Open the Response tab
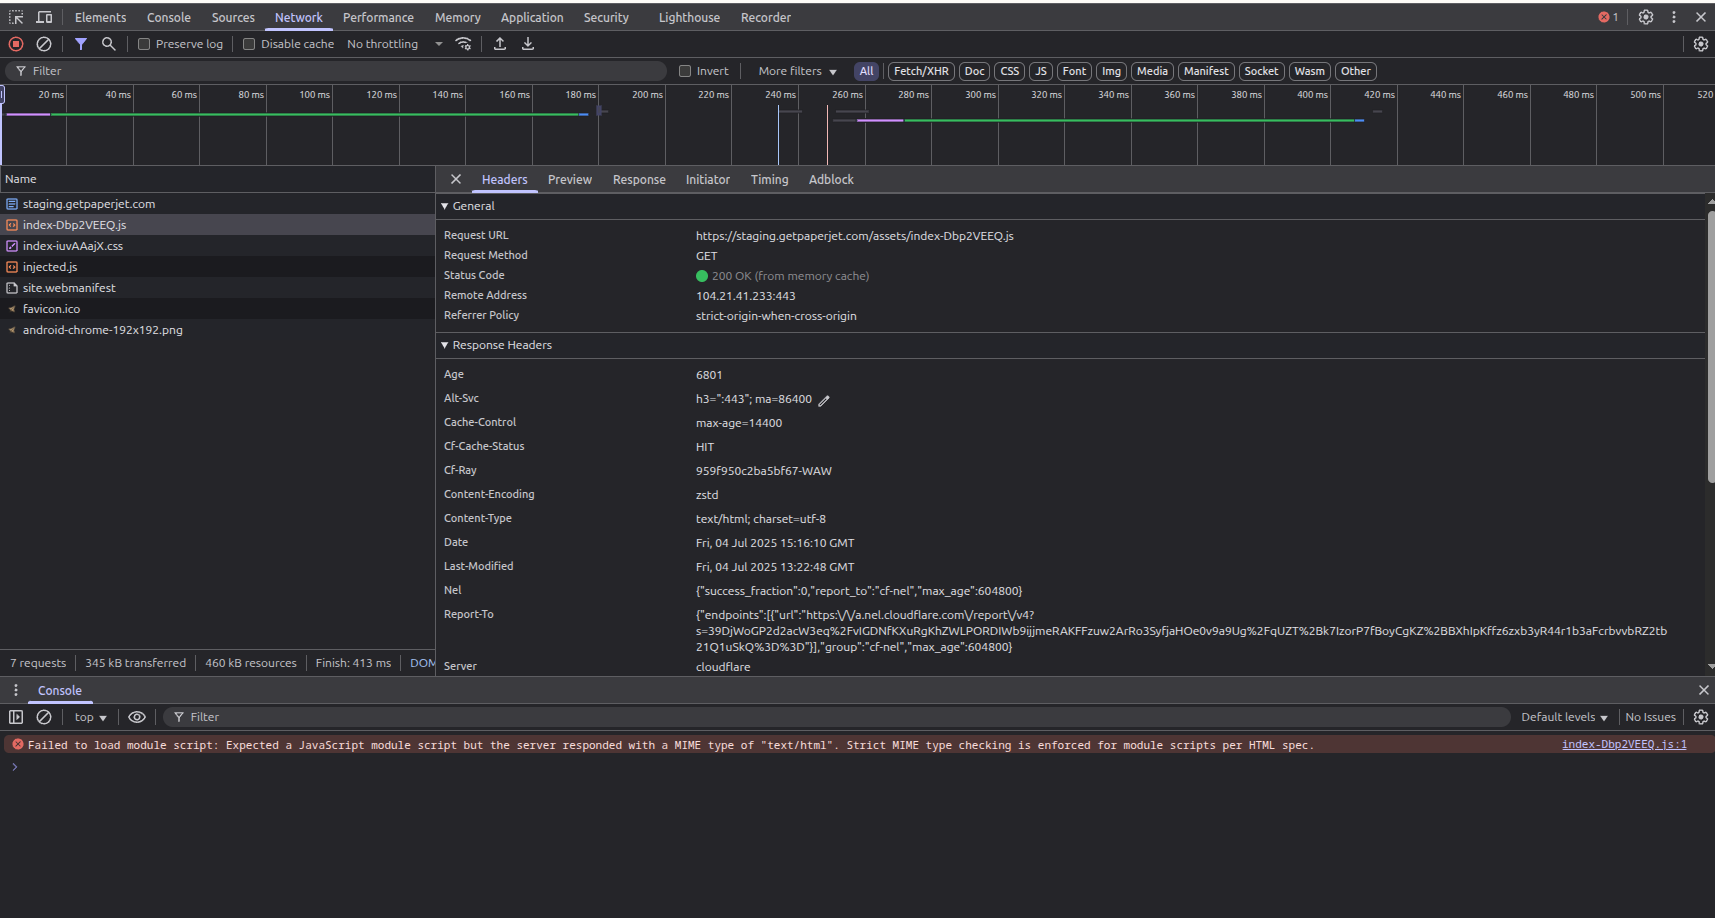Viewport: 1715px width, 918px height. click(x=639, y=179)
